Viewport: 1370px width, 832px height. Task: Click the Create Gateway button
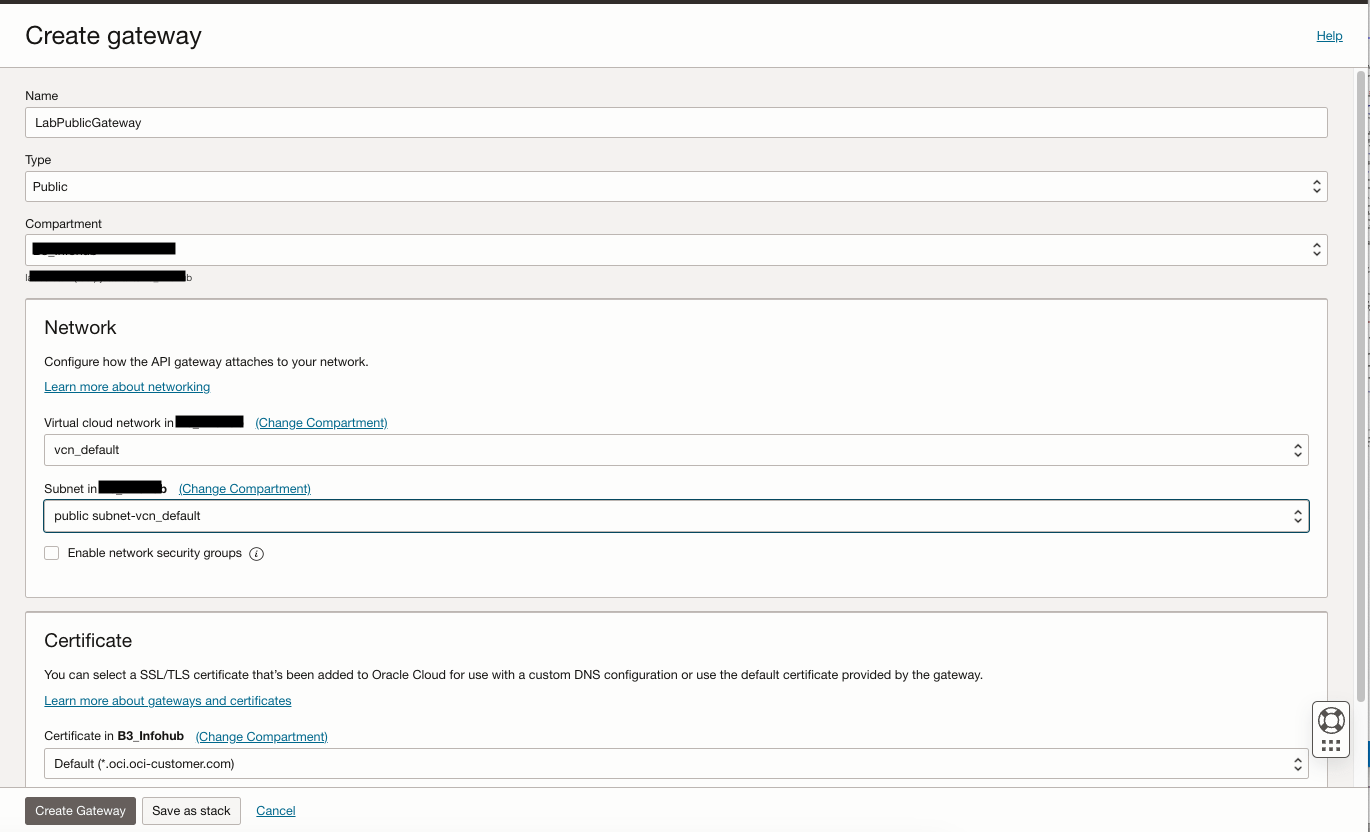click(x=80, y=811)
